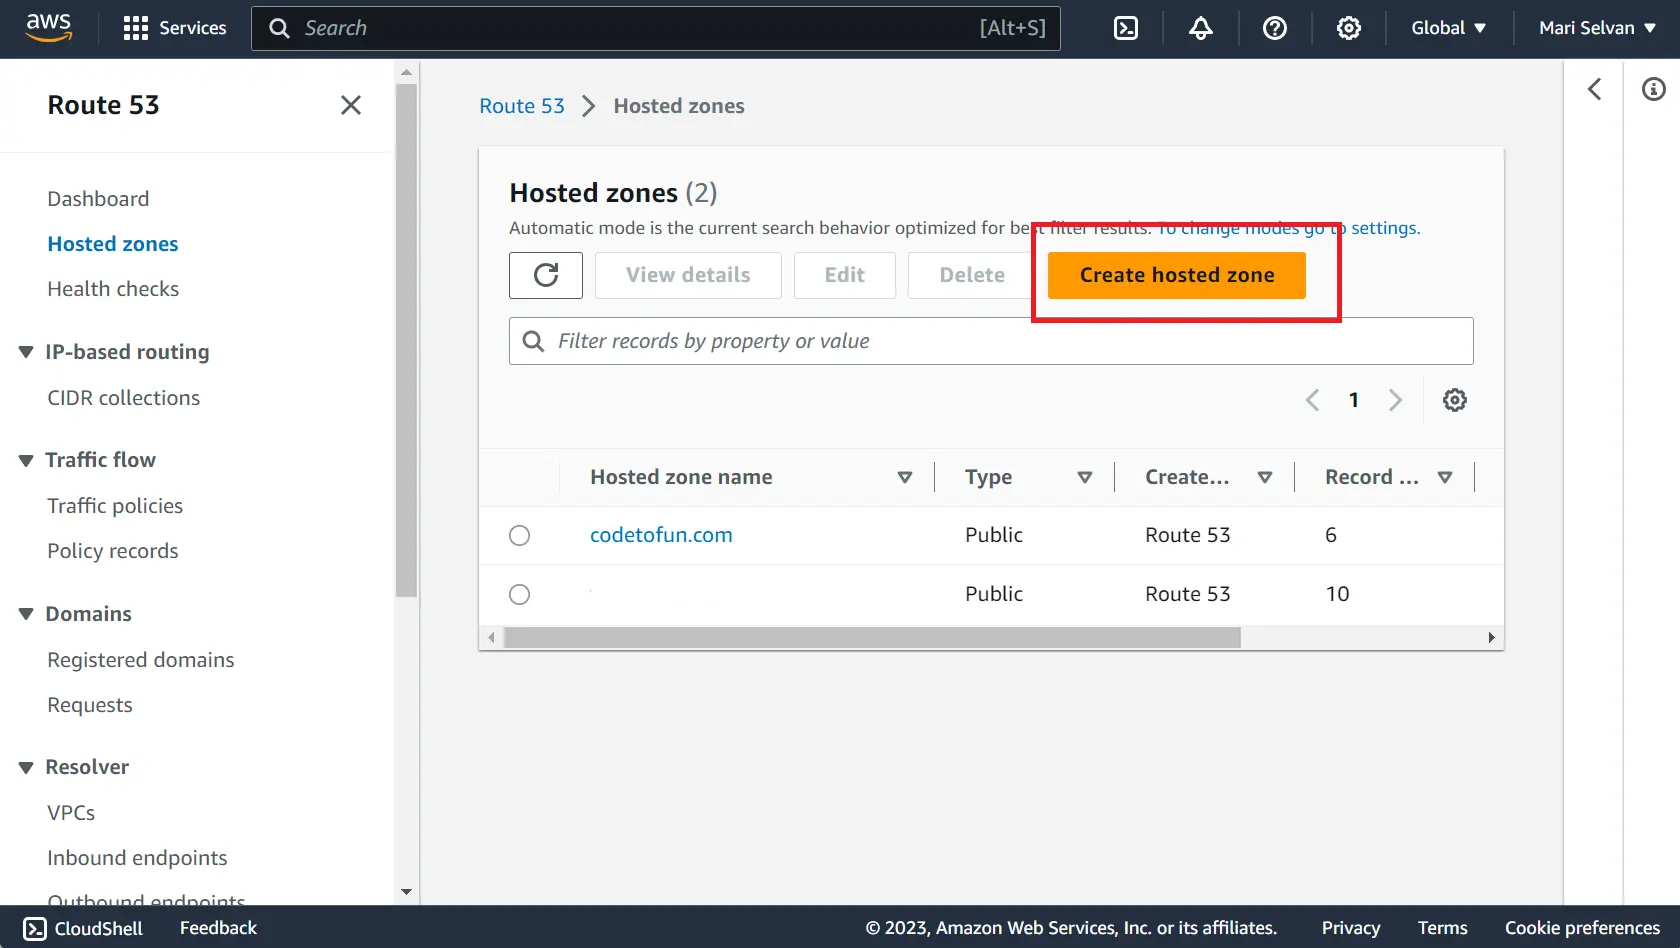
Task: Open CloudShell in the footer
Action: click(83, 928)
